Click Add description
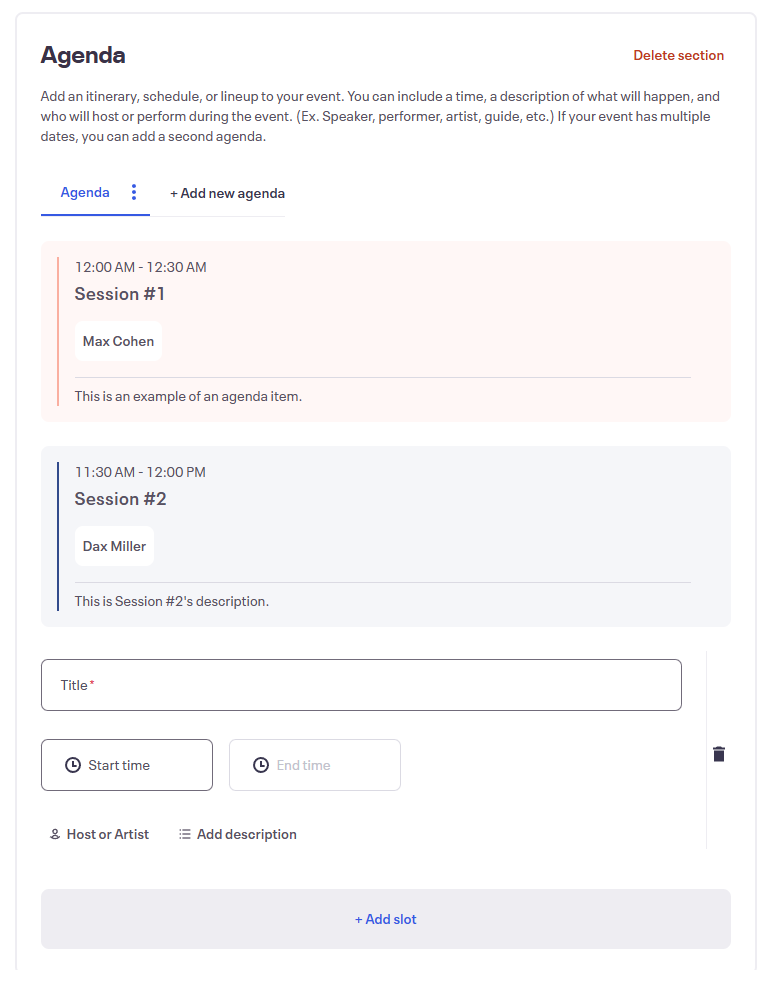Image resolution: width=770 pixels, height=984 pixels. point(246,833)
